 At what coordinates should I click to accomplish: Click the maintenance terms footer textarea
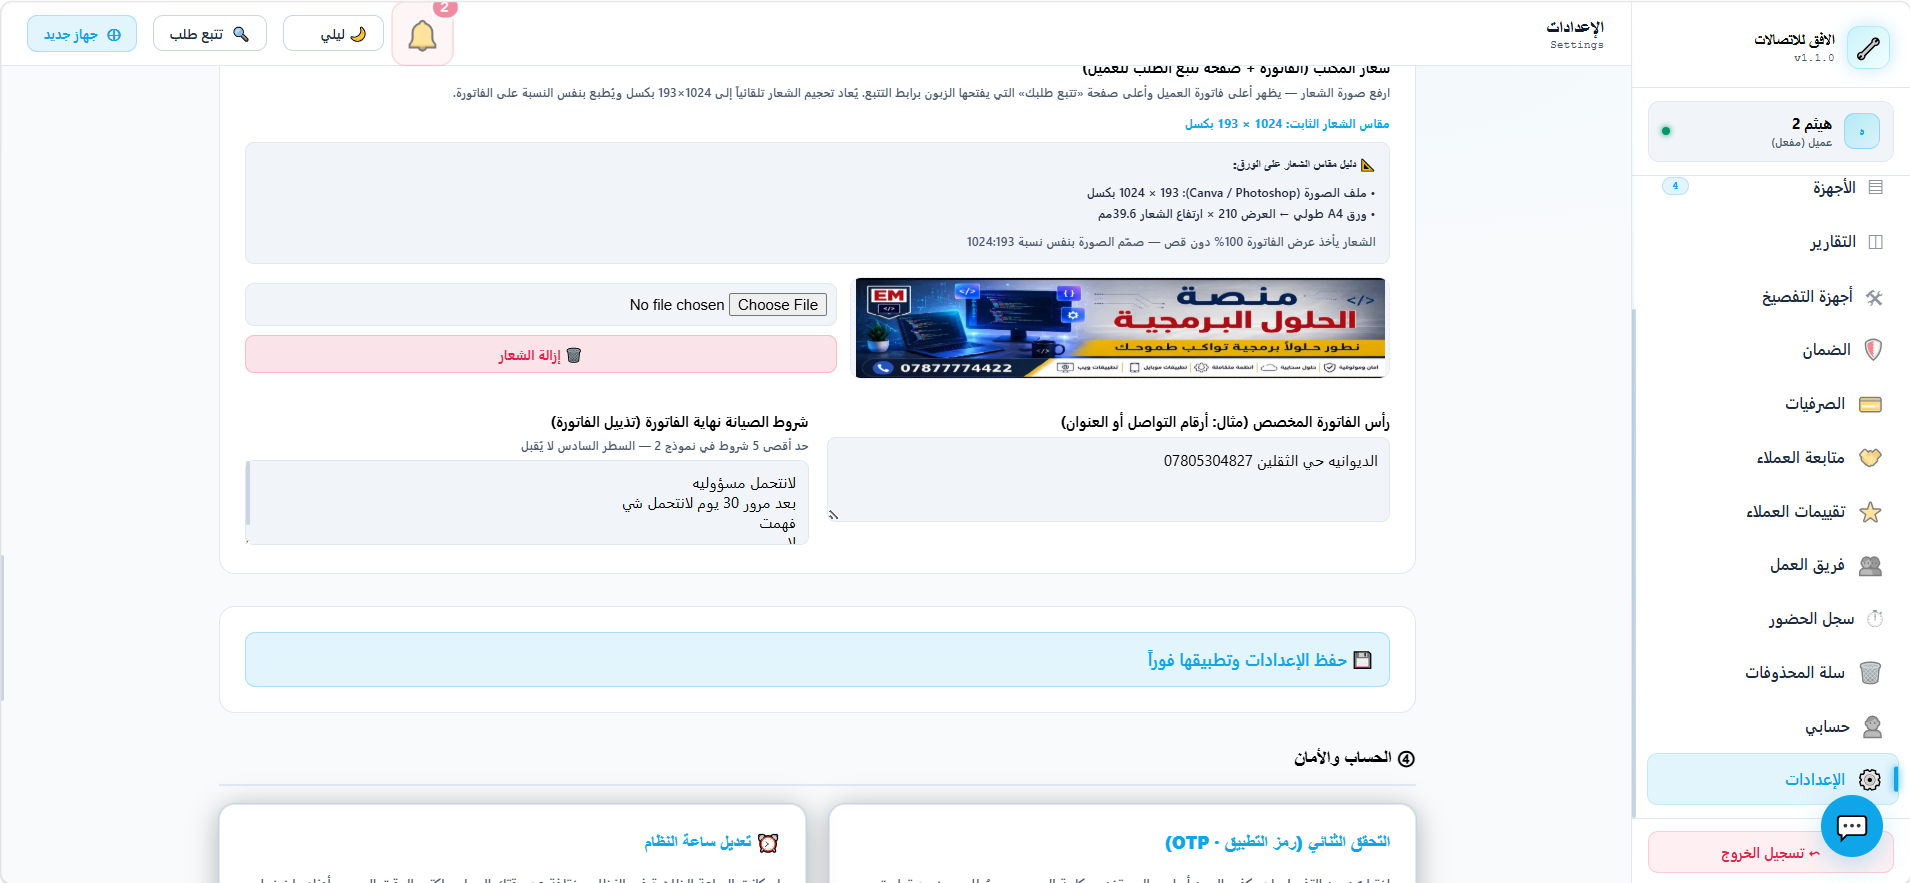pyautogui.click(x=527, y=502)
